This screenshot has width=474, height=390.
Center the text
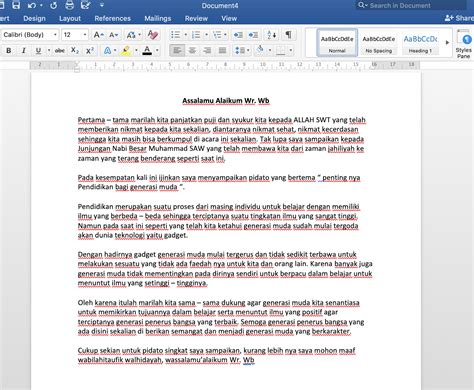(192, 51)
